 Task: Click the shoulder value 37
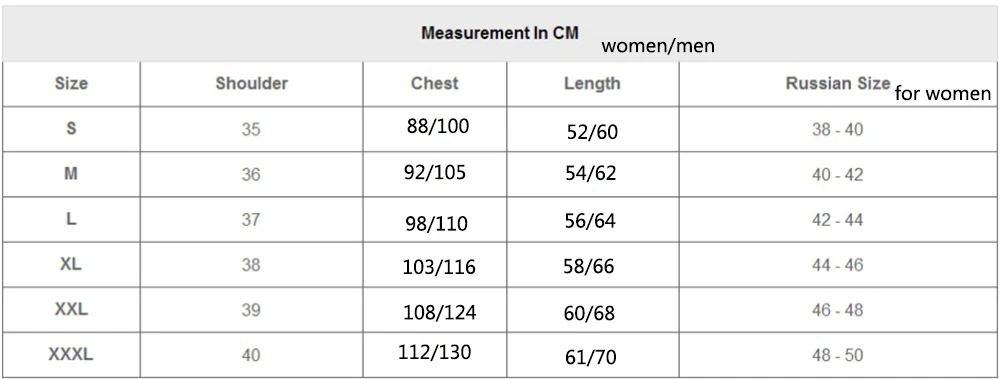[251, 219]
